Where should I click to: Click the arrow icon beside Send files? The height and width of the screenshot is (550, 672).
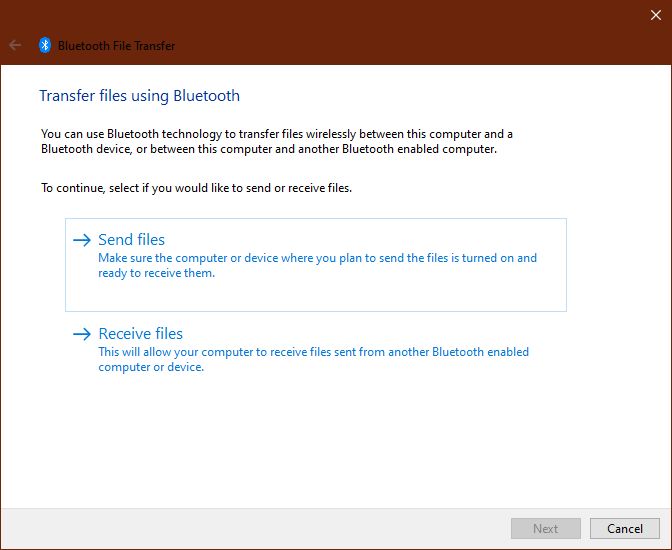click(x=82, y=240)
